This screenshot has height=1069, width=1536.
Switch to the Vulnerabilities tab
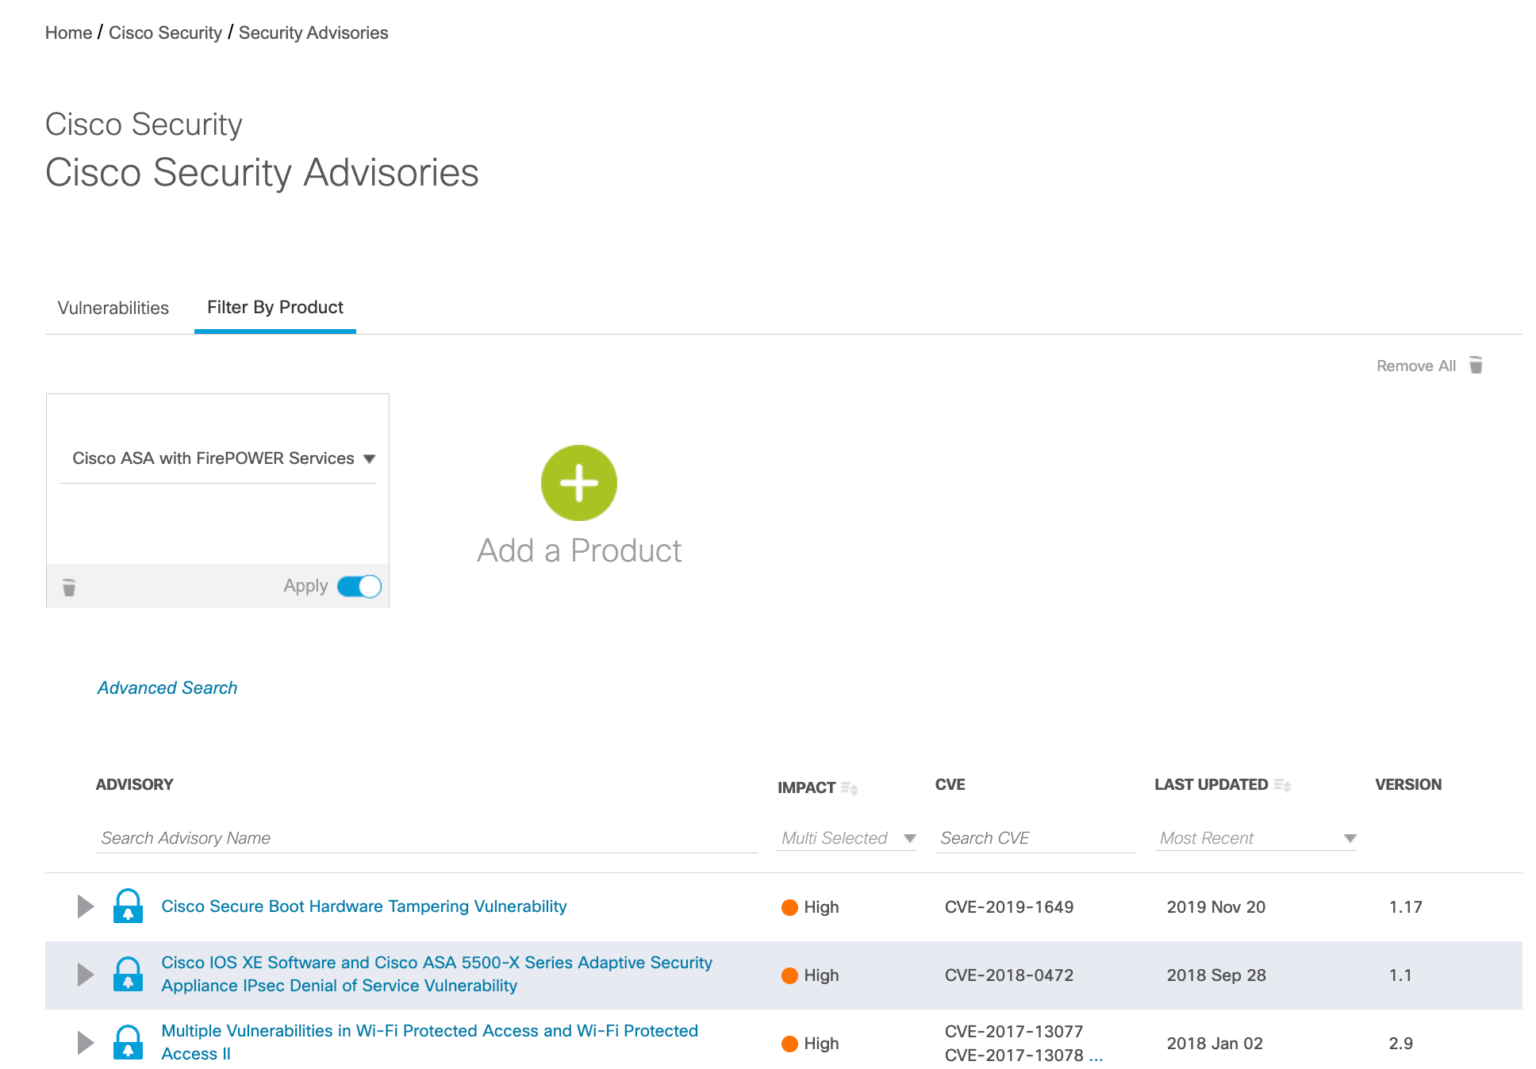click(112, 308)
